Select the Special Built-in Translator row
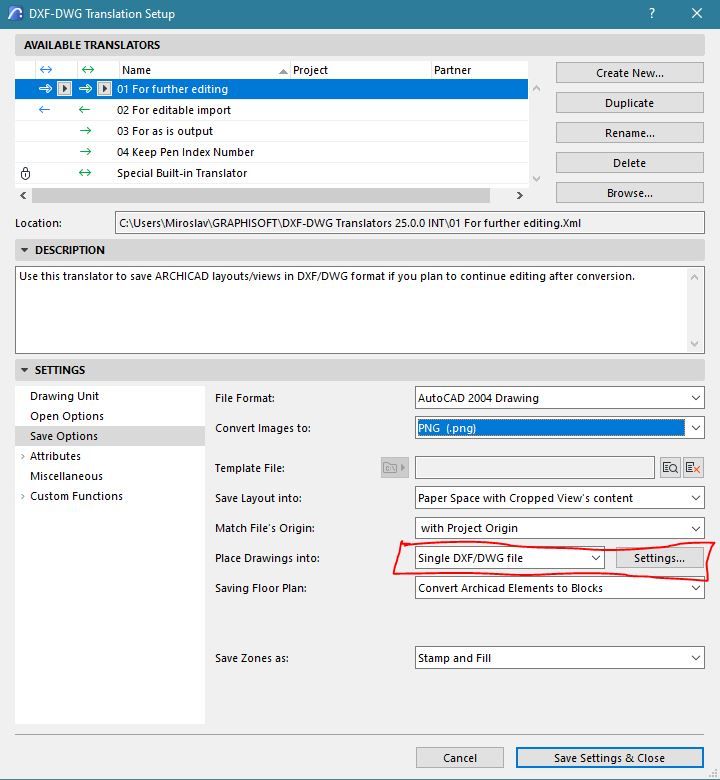 271,173
